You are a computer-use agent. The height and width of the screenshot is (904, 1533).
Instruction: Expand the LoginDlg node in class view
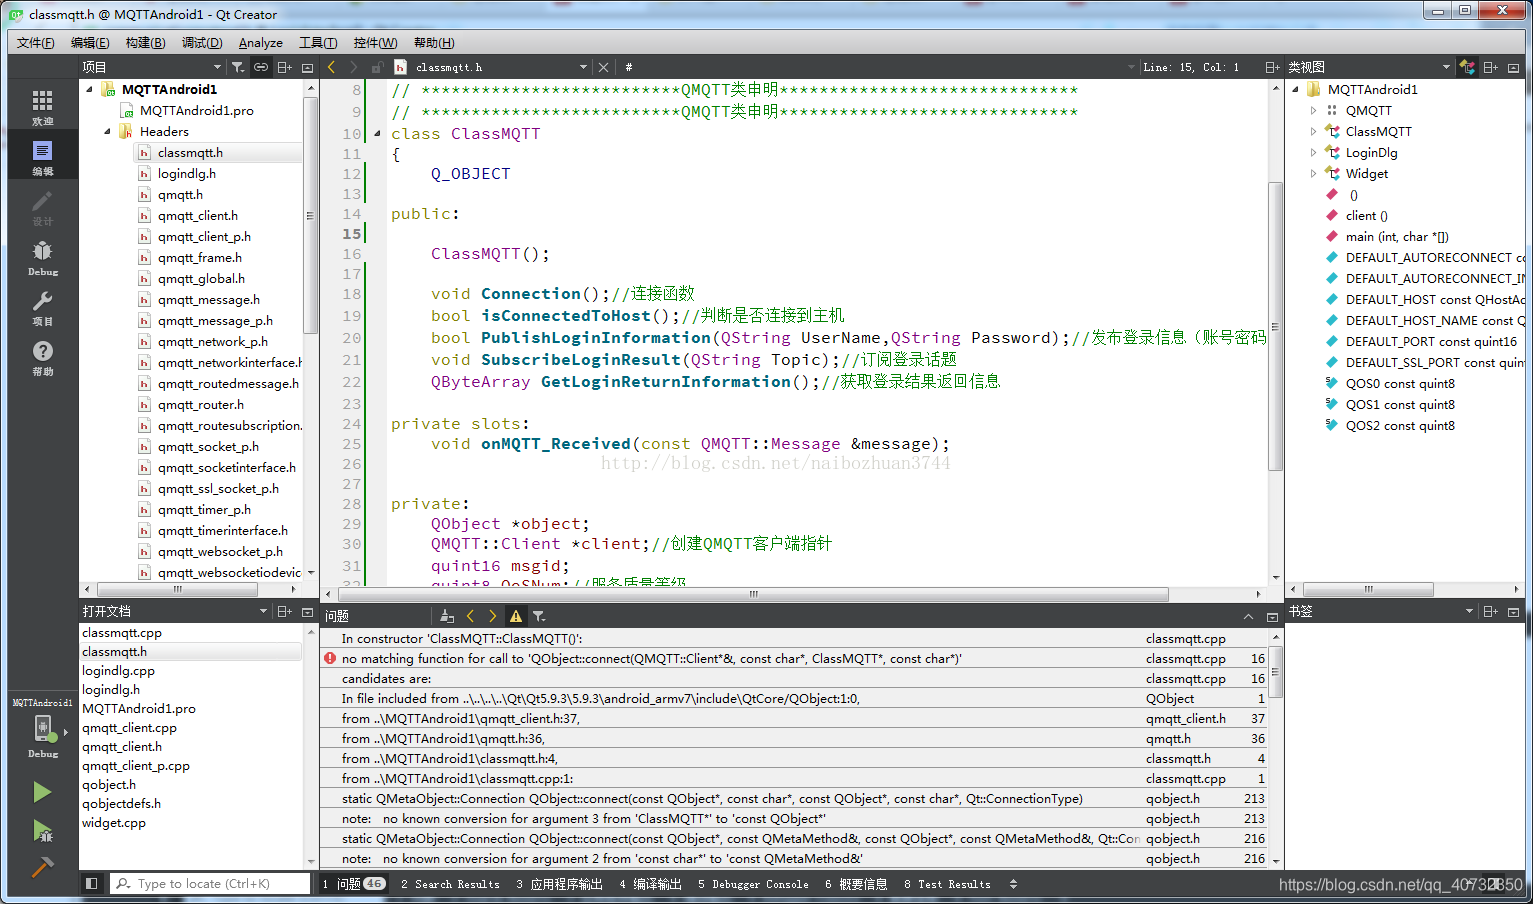pos(1313,152)
